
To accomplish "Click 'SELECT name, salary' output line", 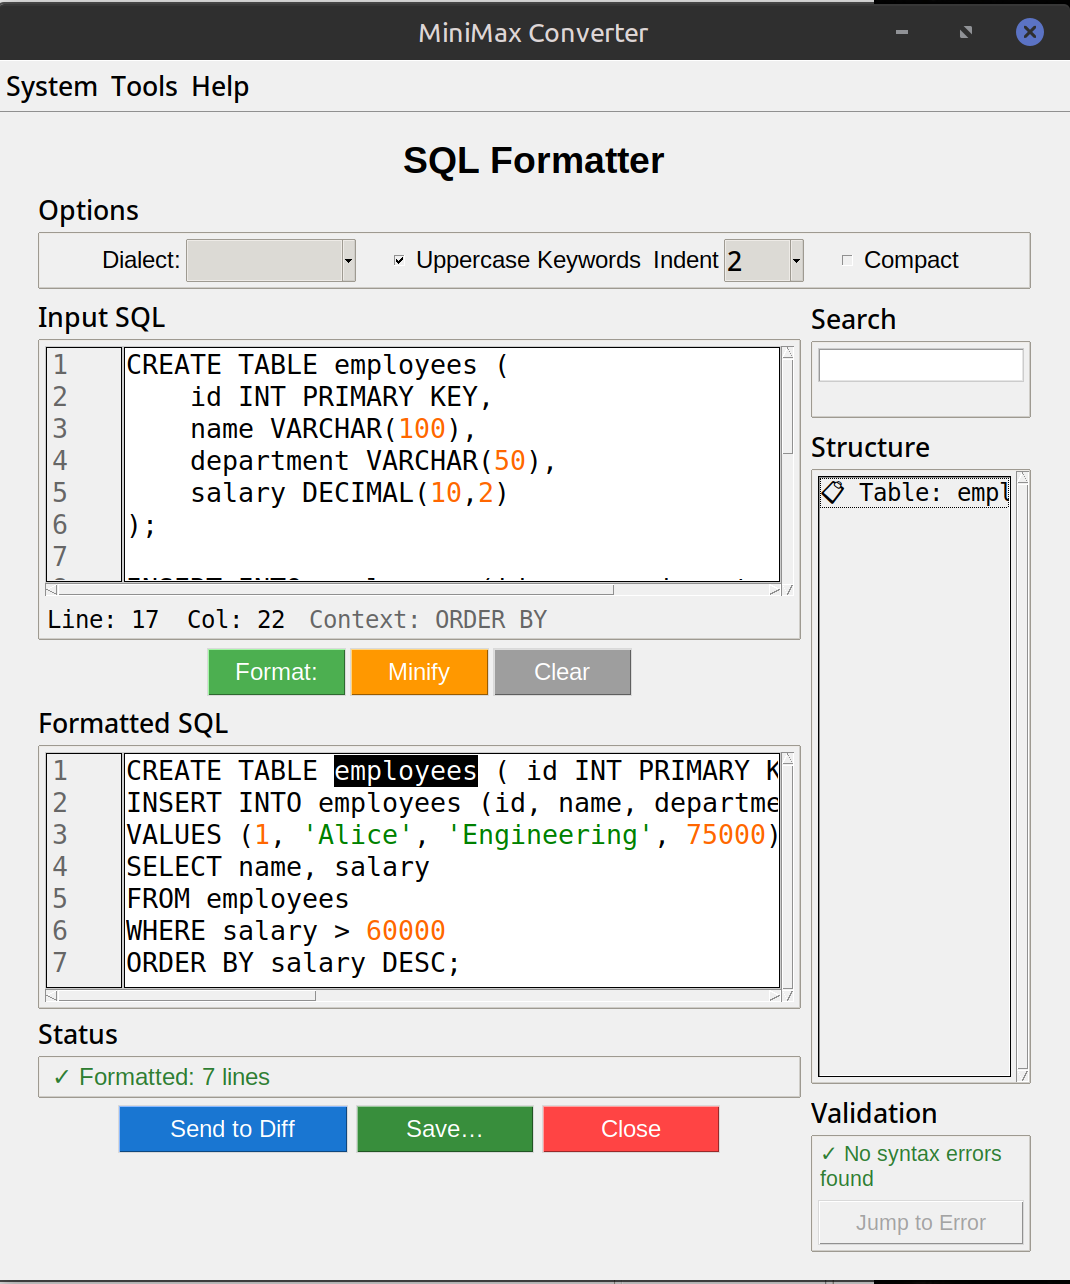I will [x=278, y=867].
